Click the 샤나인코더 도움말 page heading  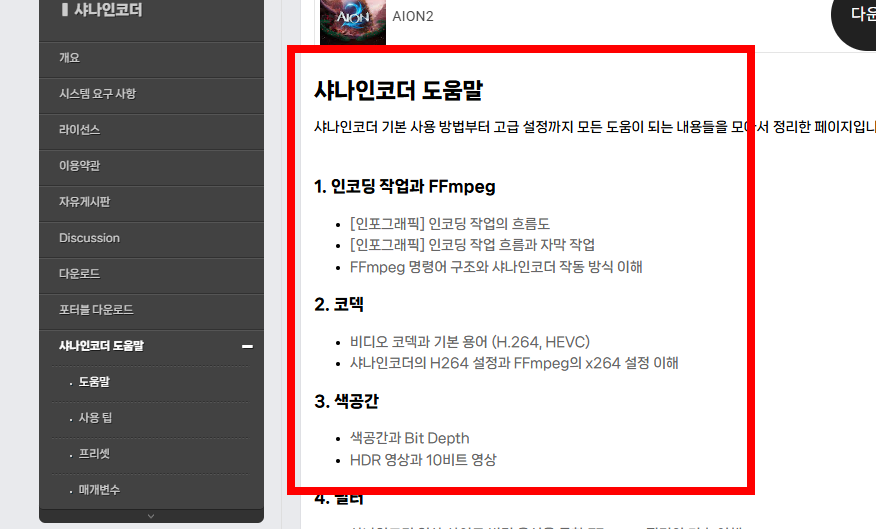tap(398, 90)
